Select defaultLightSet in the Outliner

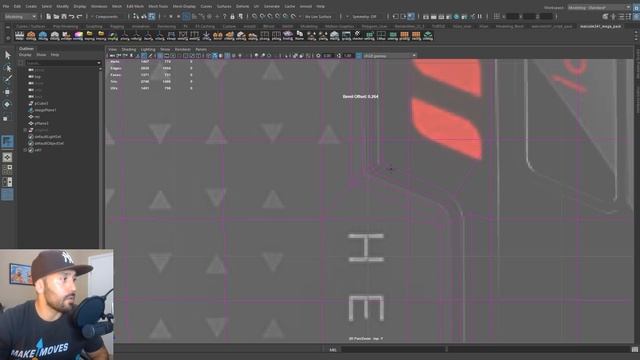[48, 137]
